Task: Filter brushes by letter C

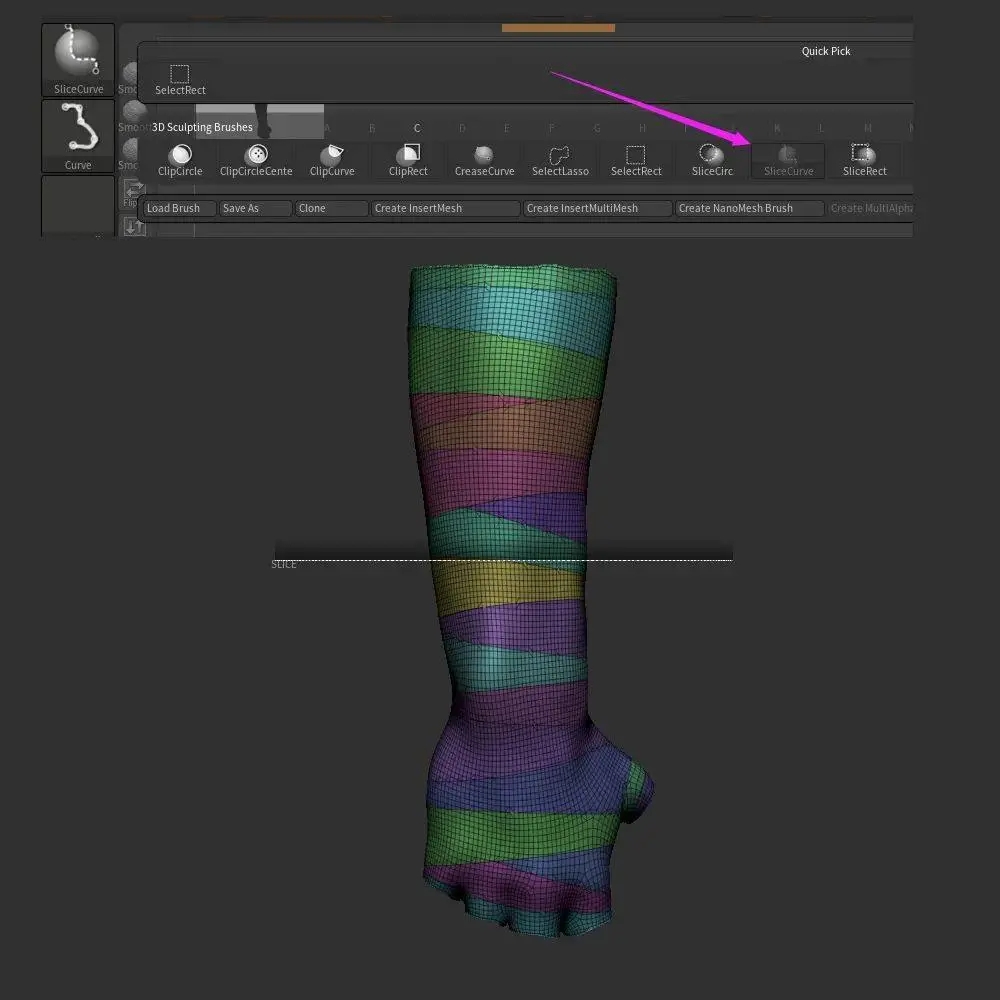Action: (417, 128)
